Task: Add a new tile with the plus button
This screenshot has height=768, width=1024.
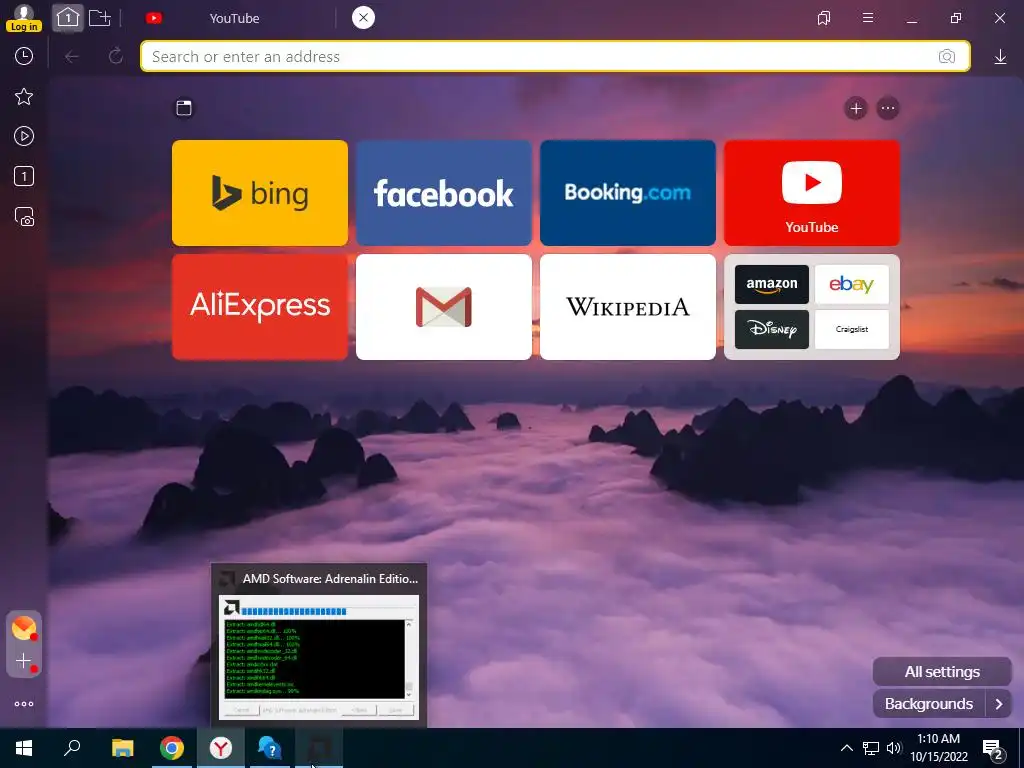Action: pos(856,108)
